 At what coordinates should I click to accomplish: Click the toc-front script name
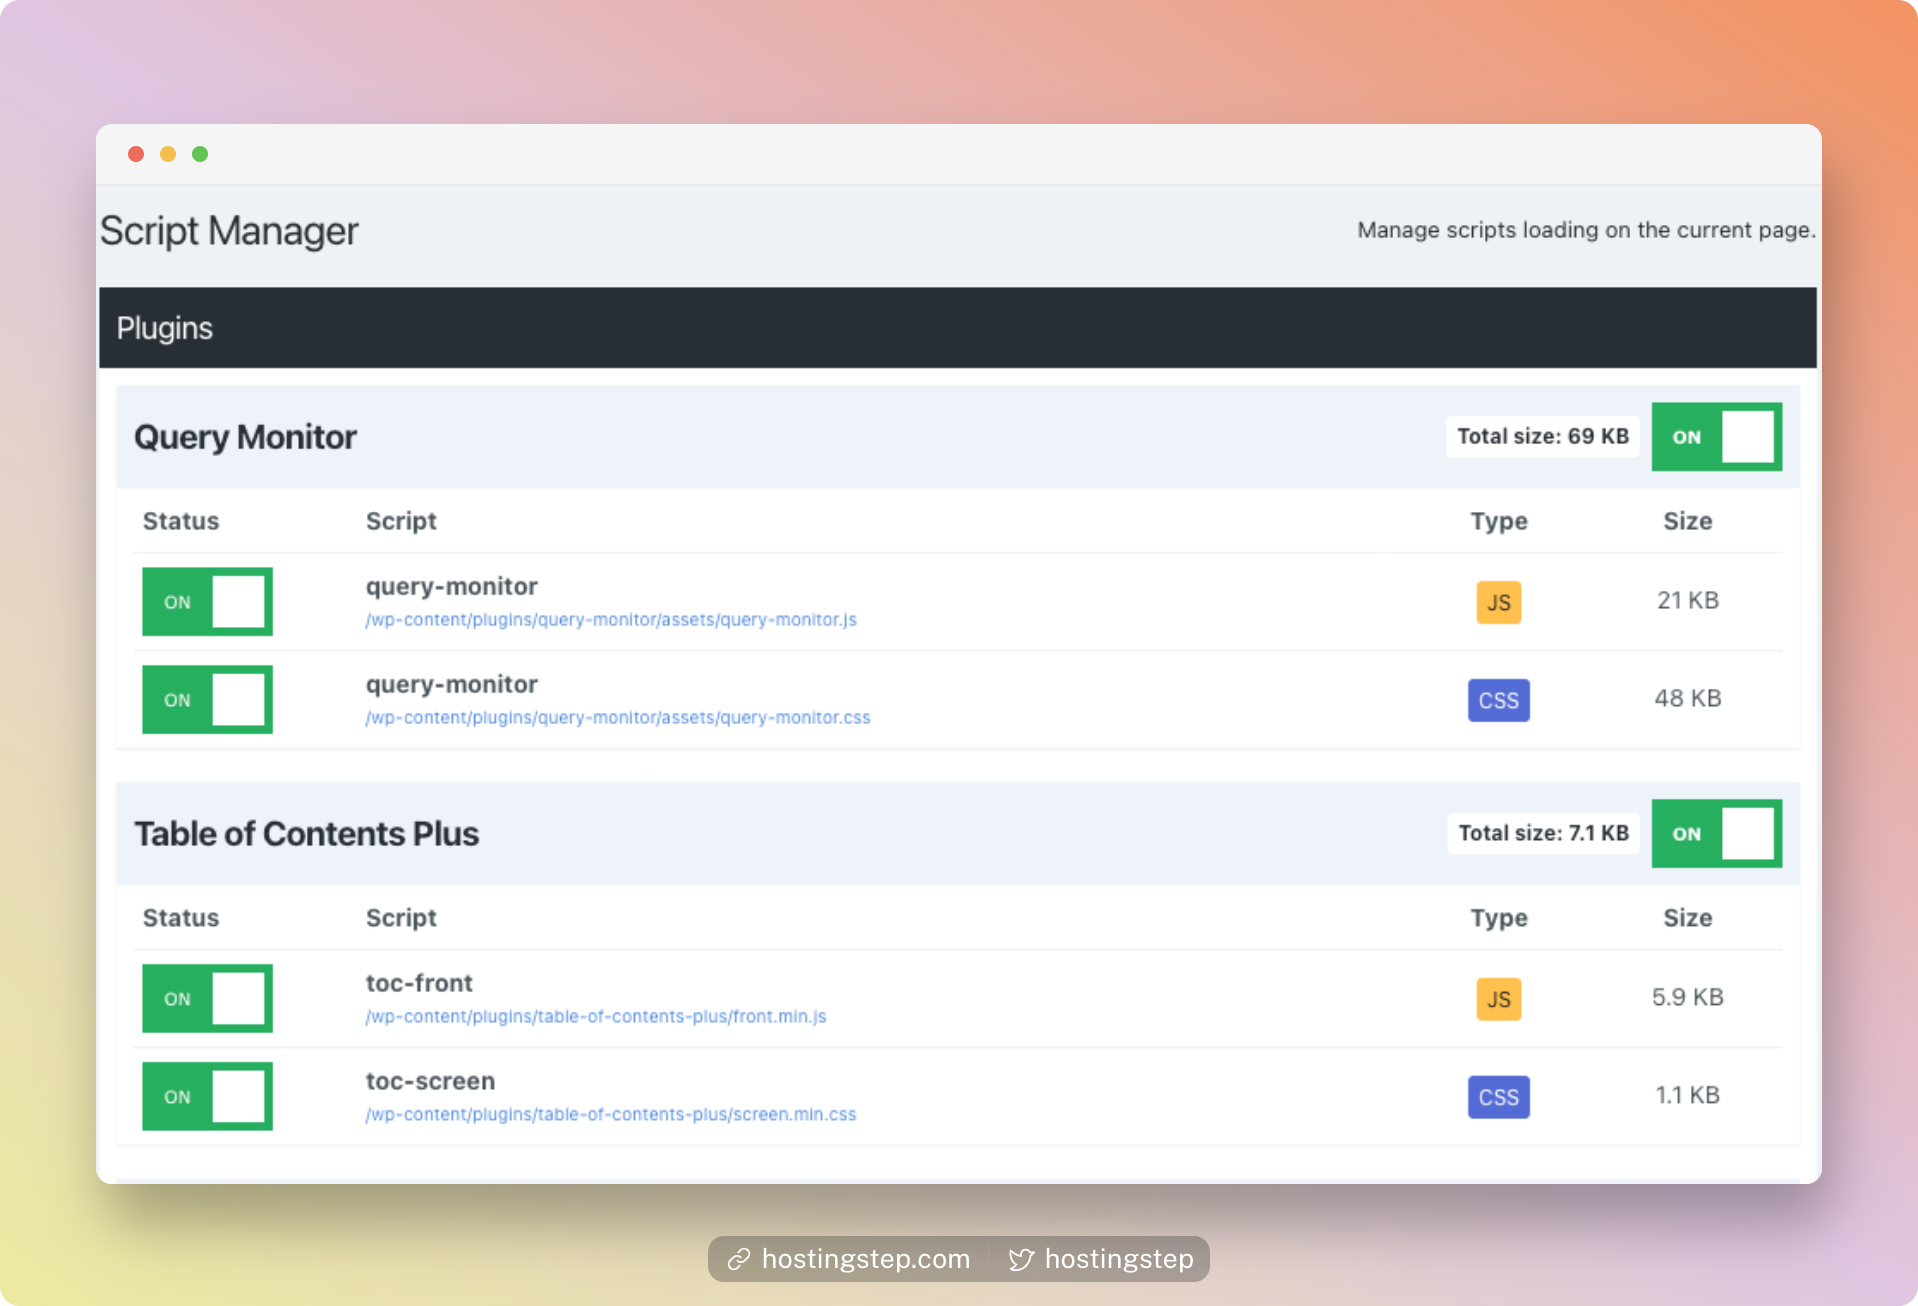(419, 983)
